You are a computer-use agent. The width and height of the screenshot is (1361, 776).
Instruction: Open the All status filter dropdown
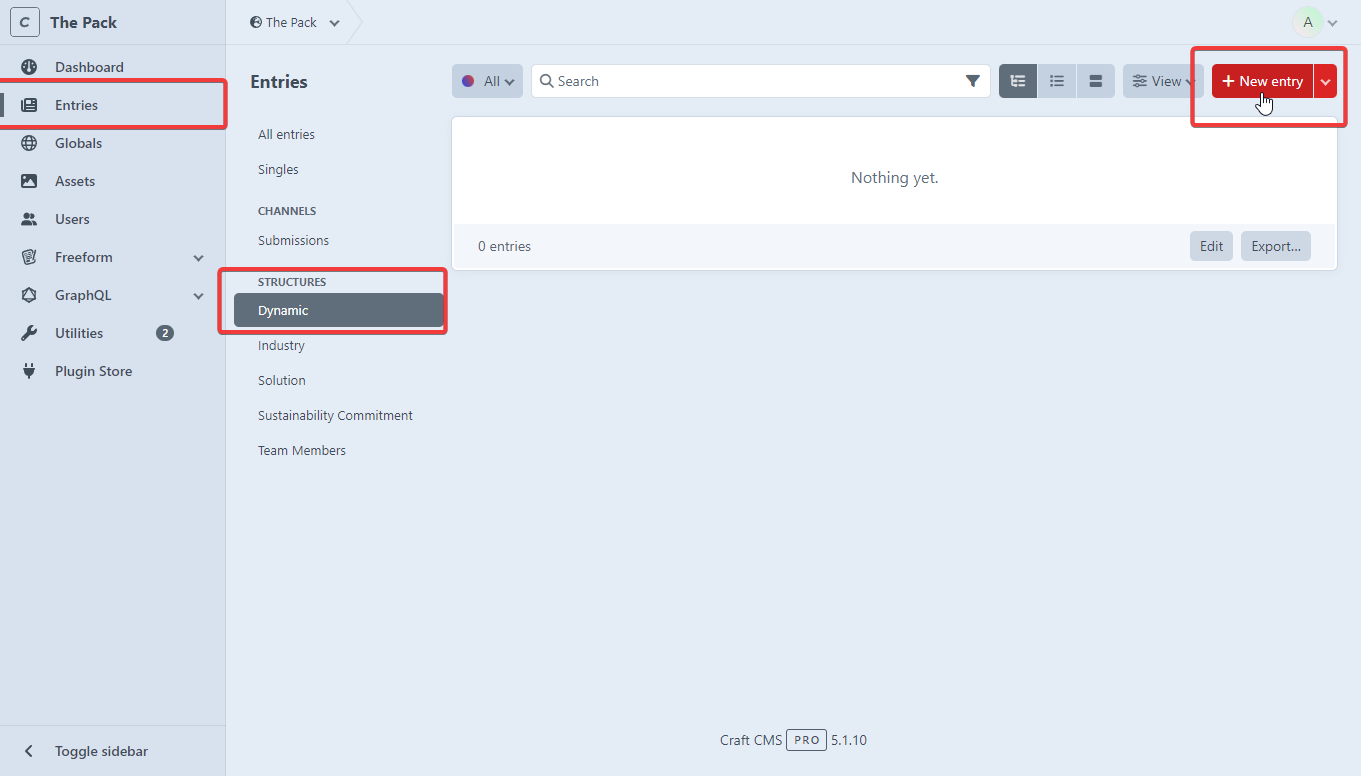point(487,81)
